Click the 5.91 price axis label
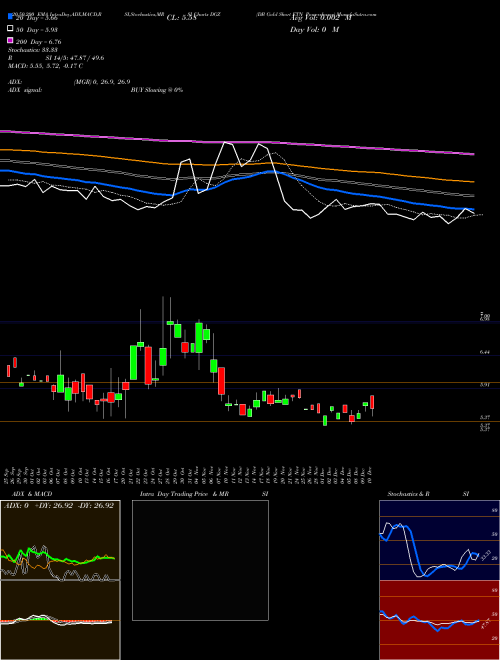 tap(485, 384)
